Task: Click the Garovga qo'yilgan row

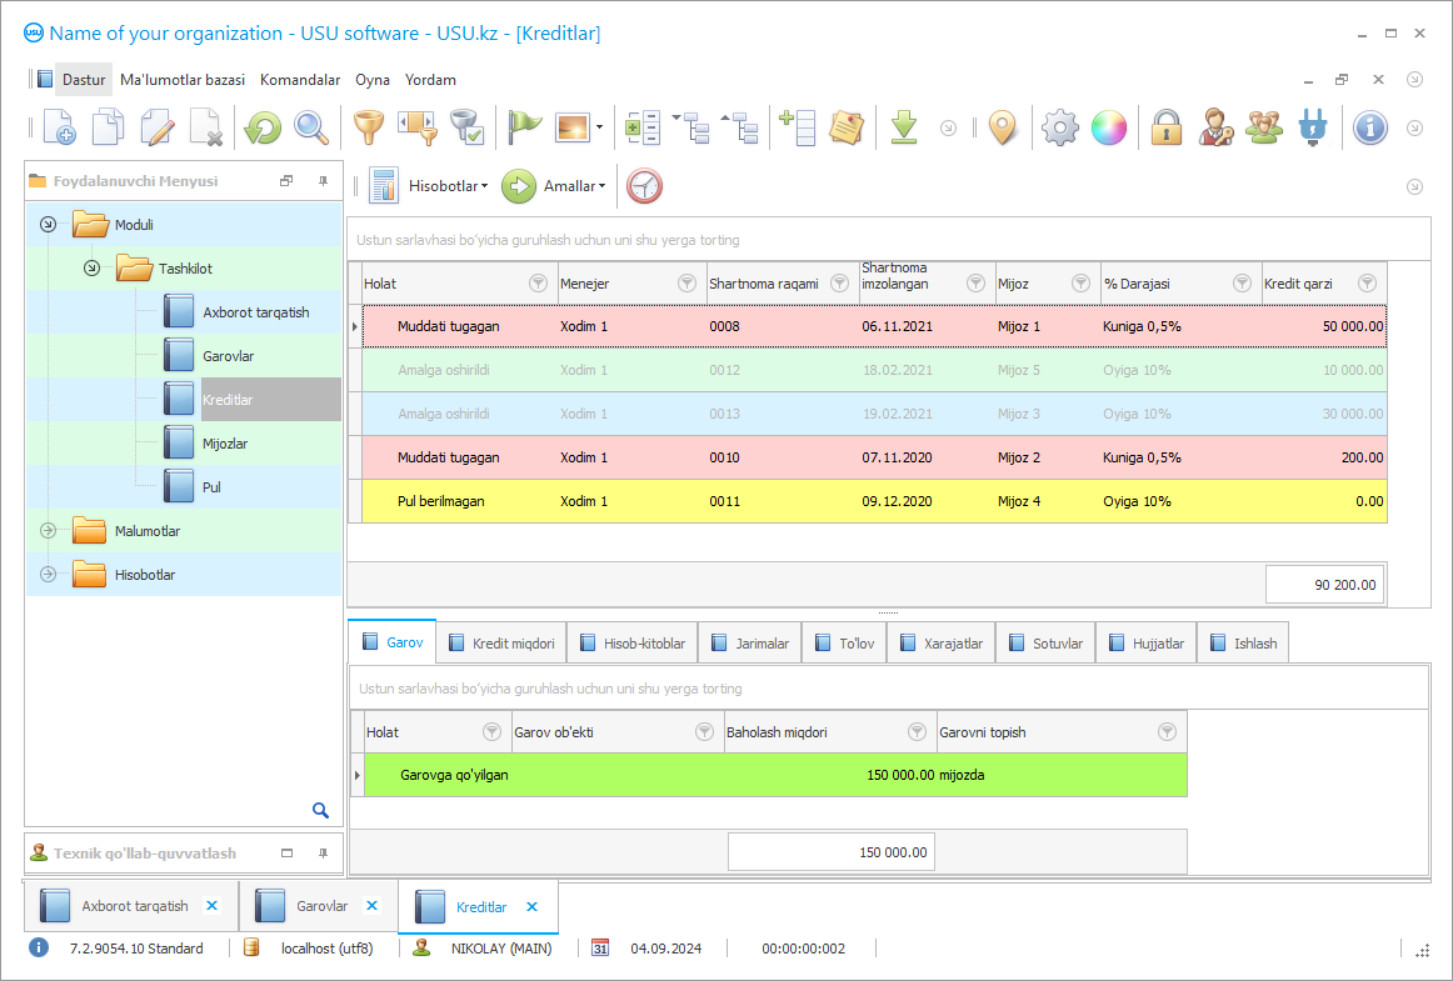Action: tap(775, 775)
